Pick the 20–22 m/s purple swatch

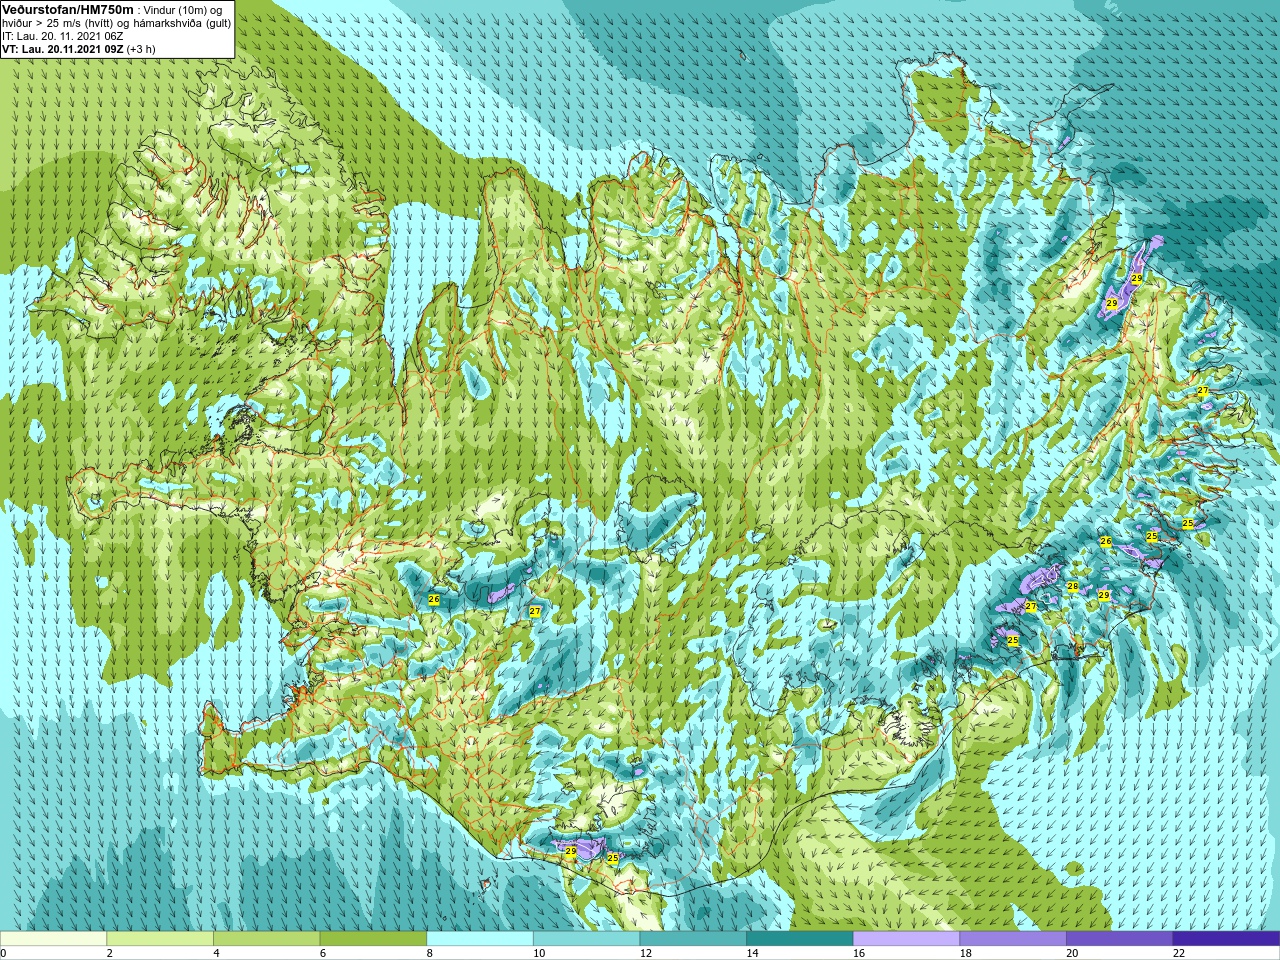pyautogui.click(x=1120, y=939)
